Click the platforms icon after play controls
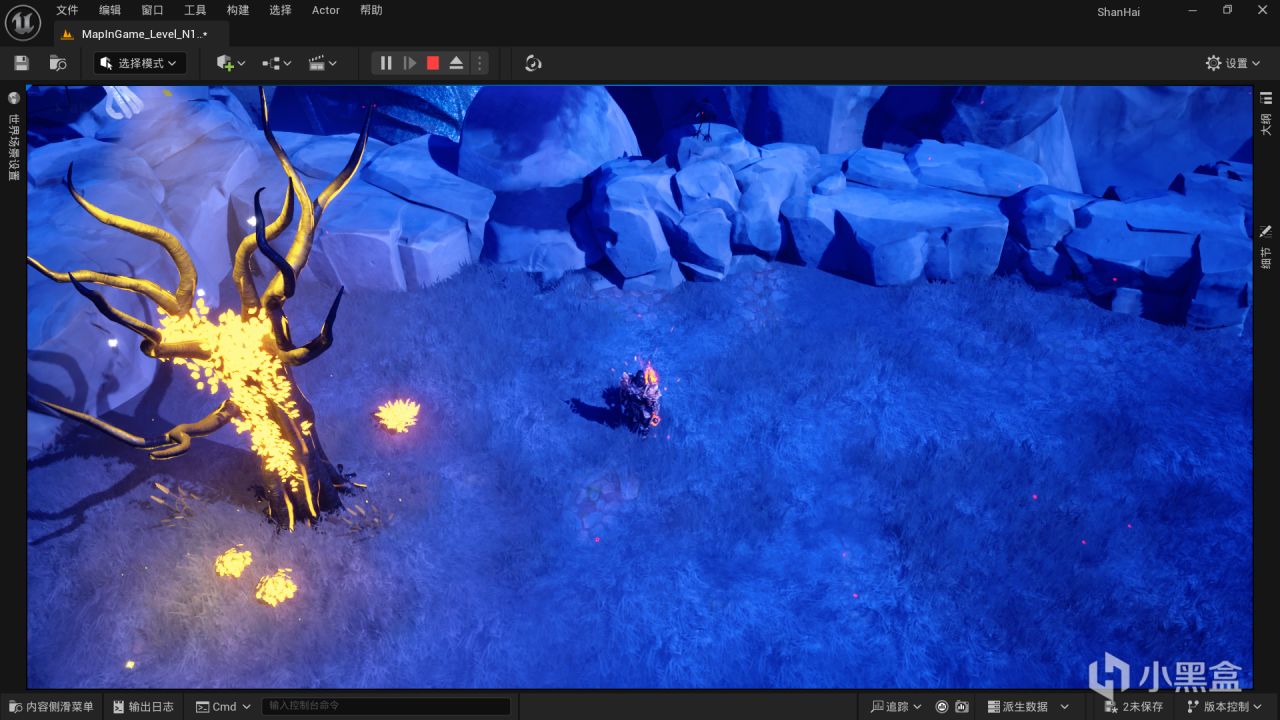The image size is (1280, 720). [x=533, y=63]
